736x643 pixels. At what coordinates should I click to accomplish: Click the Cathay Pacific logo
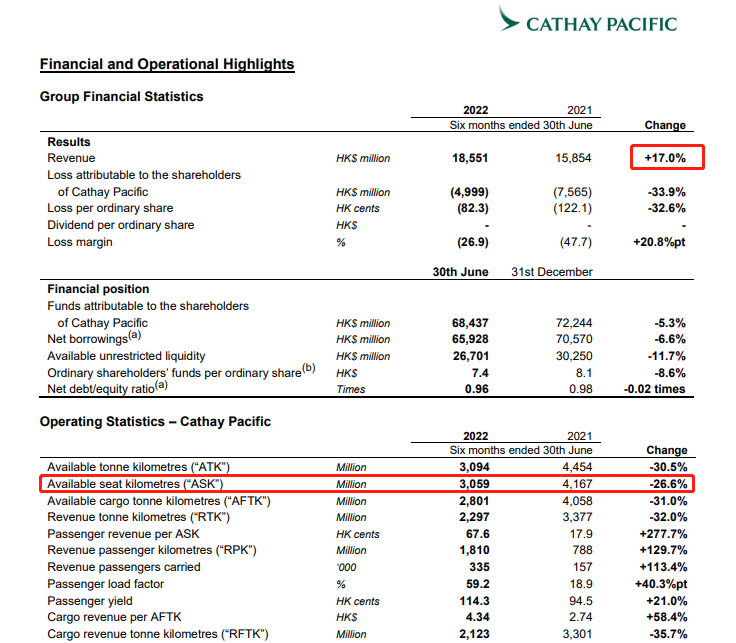click(x=588, y=21)
